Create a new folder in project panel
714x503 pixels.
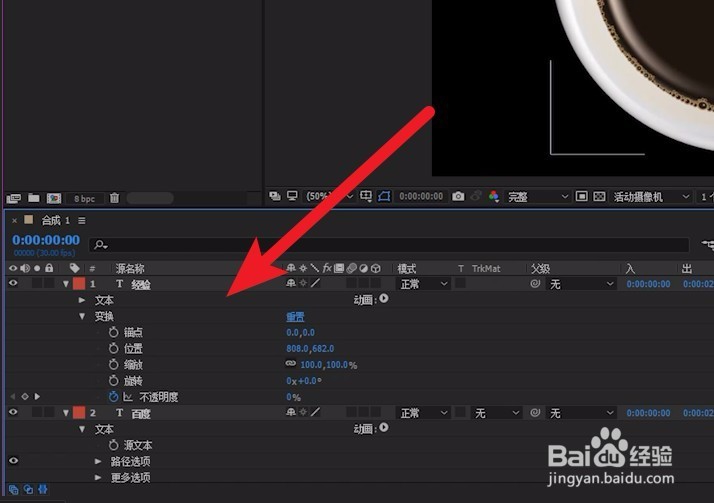click(34, 198)
